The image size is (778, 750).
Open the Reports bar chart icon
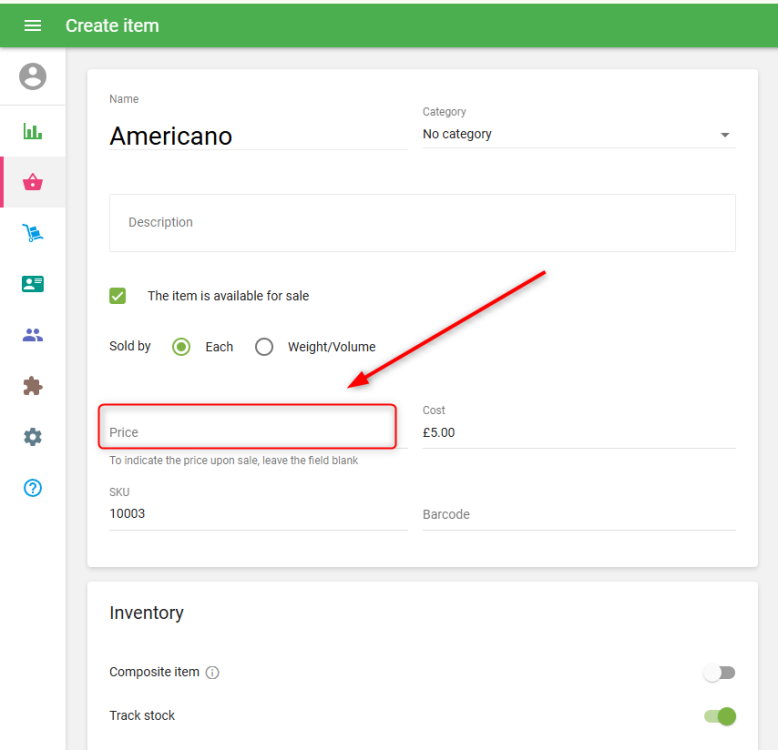[x=33, y=131]
